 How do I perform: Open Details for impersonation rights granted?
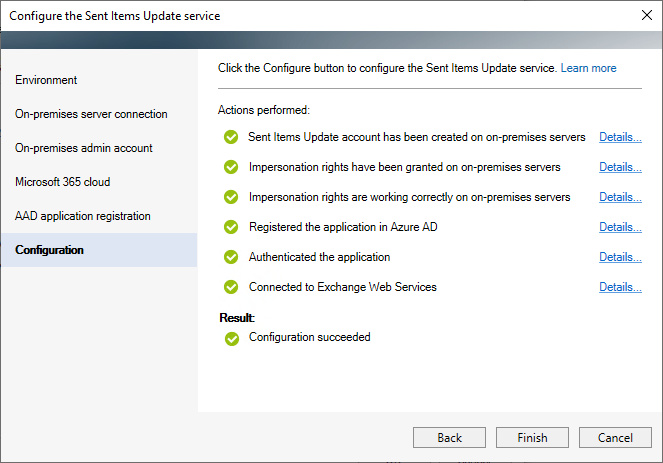[620, 167]
